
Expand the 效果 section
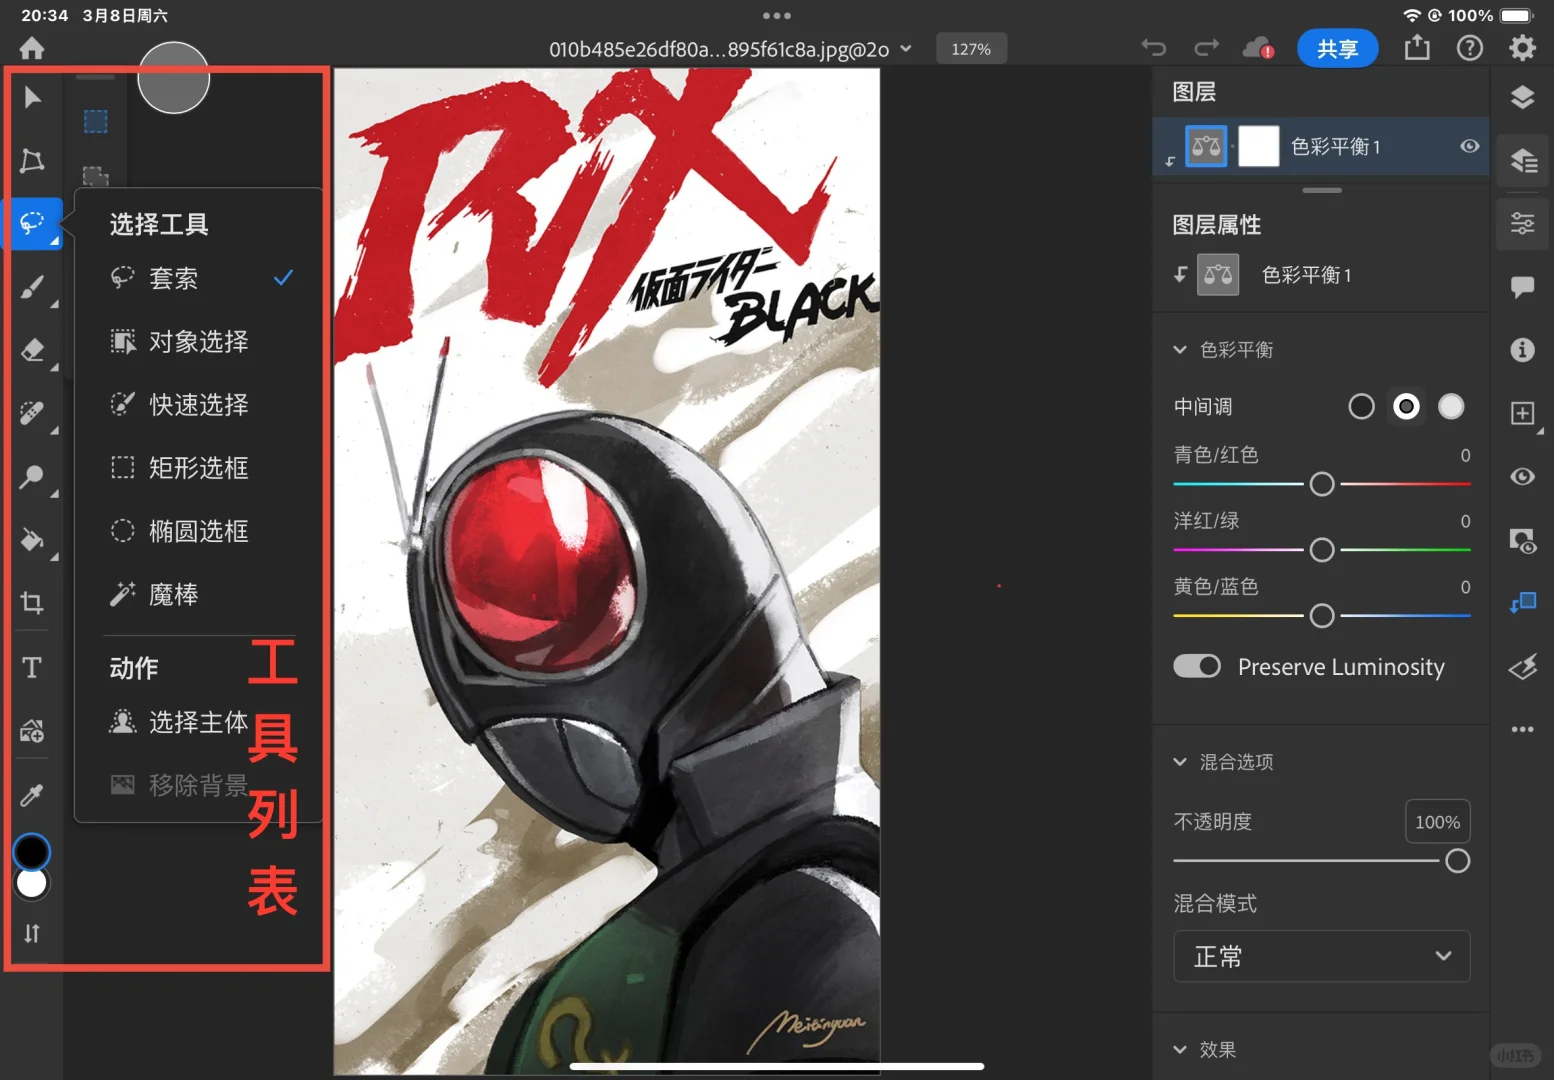pyautogui.click(x=1180, y=1049)
